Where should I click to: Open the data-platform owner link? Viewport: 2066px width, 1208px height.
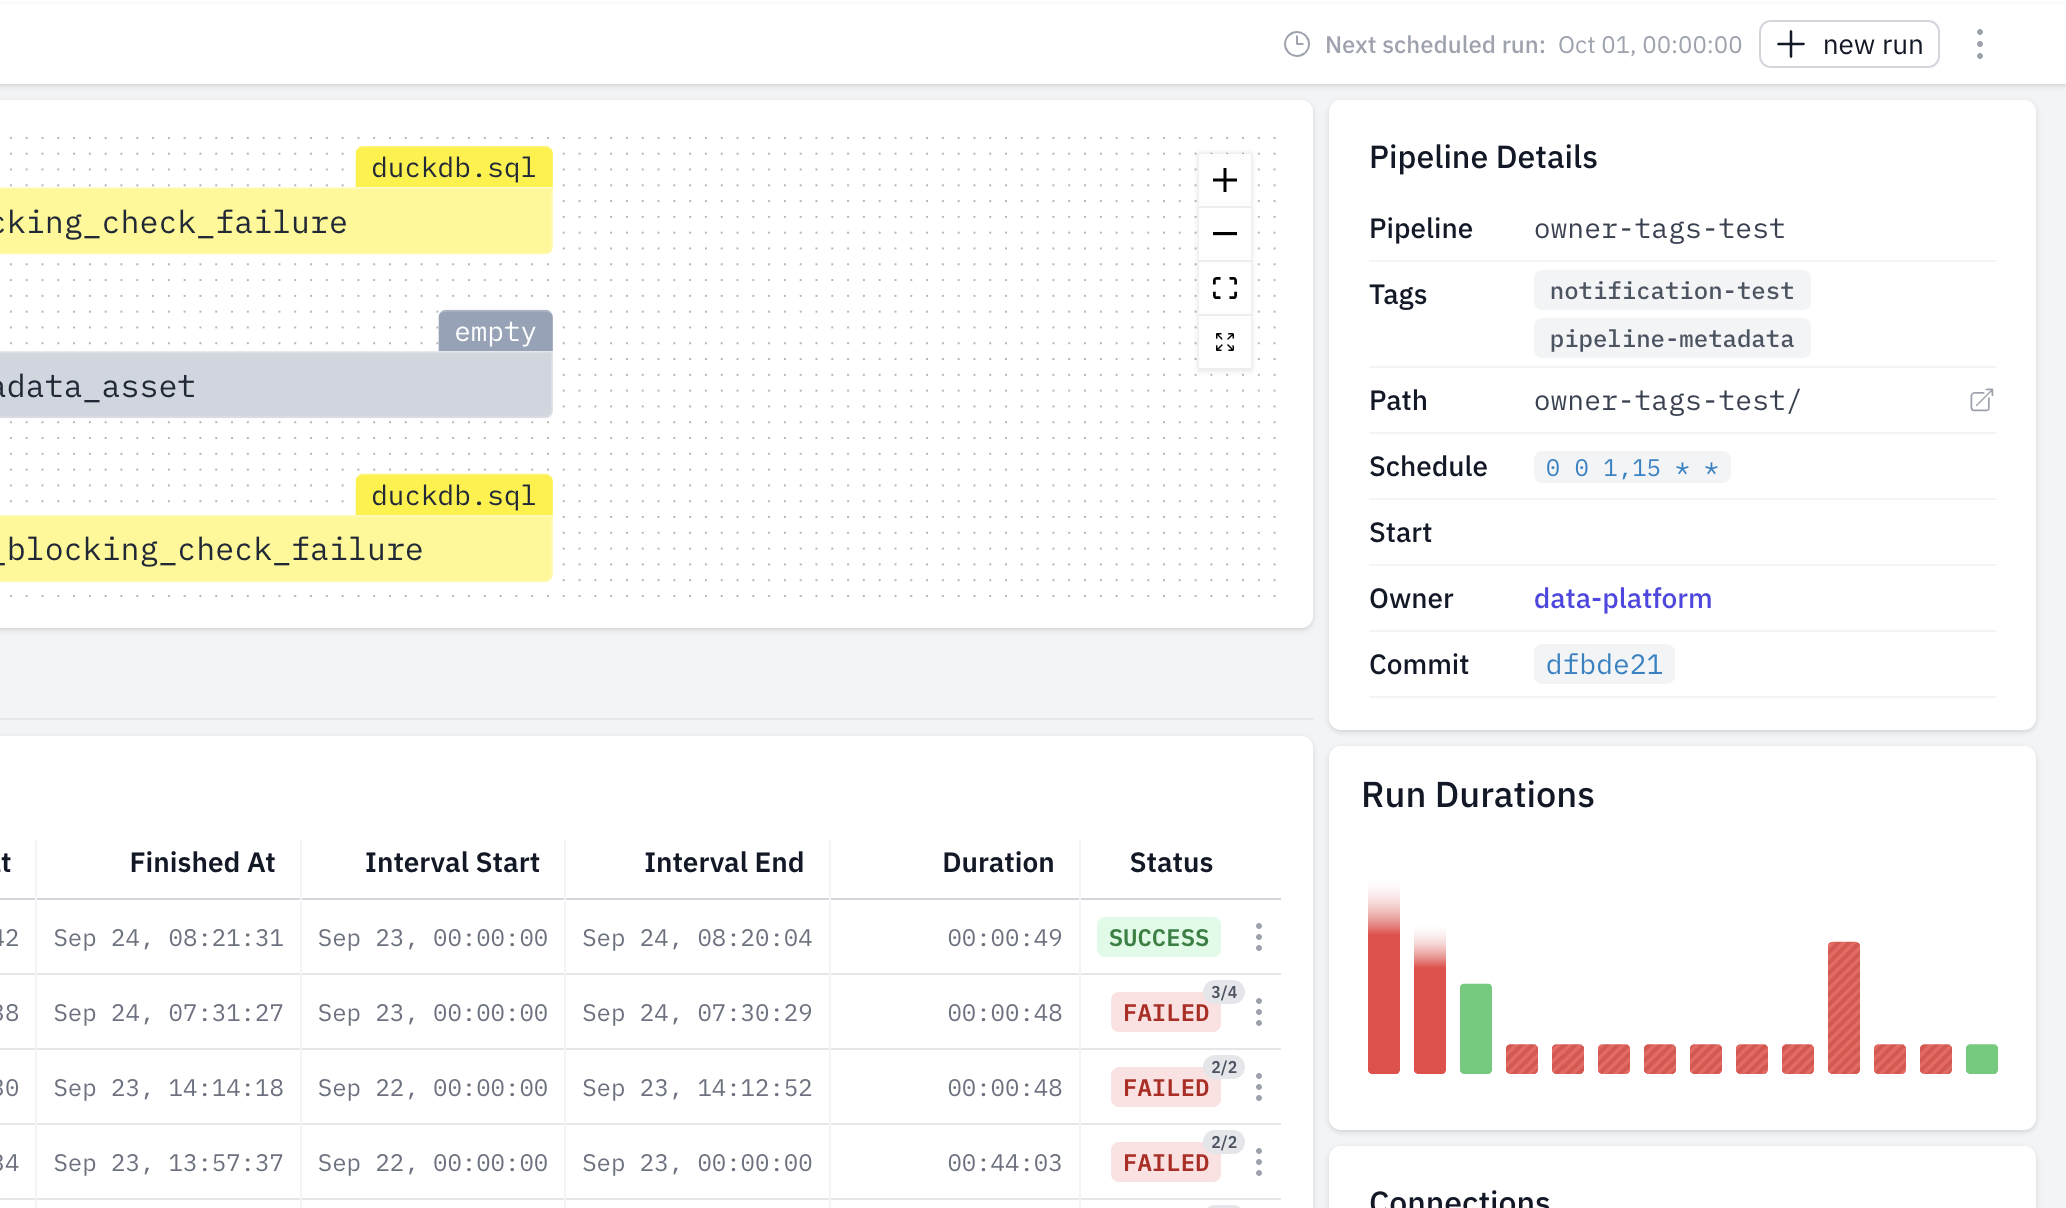(1622, 598)
